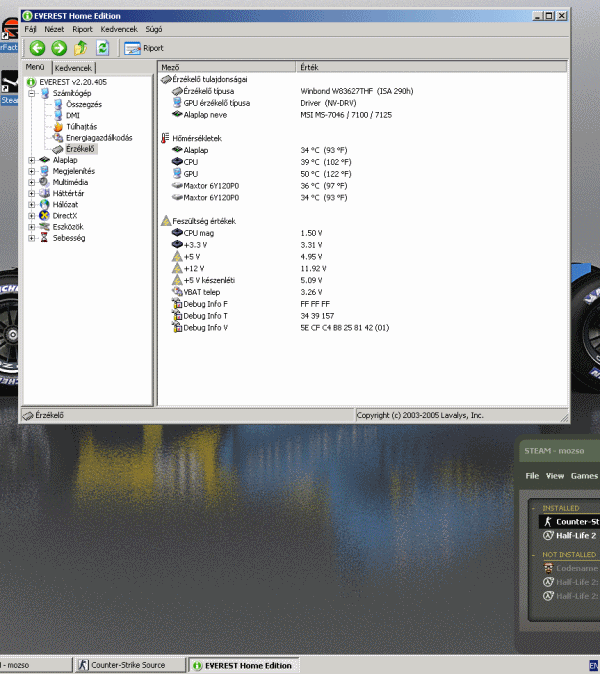Viewport: 600px width, 674px height.
Task: Expand the Sebesség tree node
Action: click(x=31, y=238)
